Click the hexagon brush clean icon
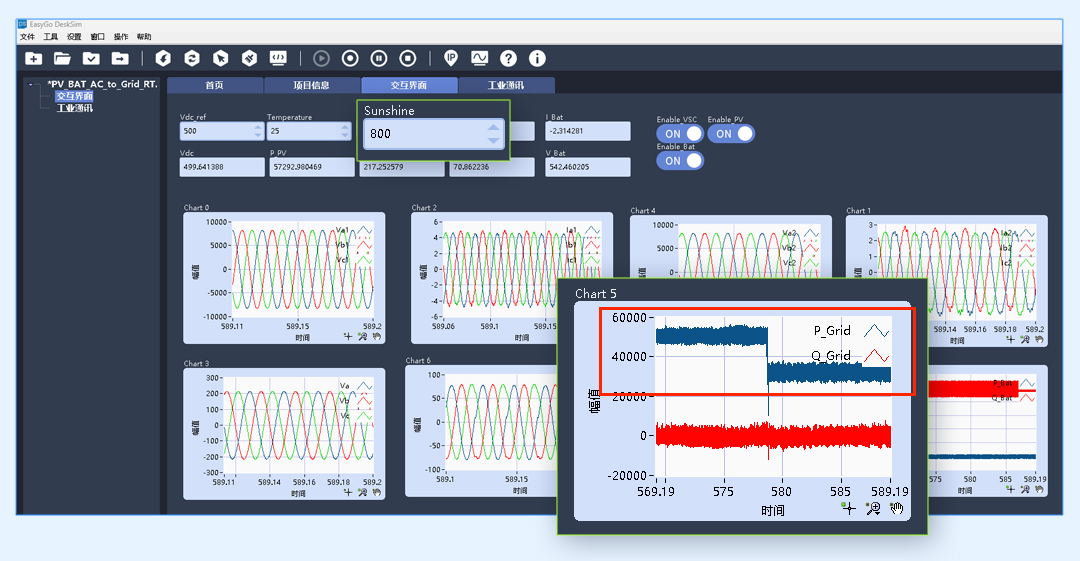 [249, 59]
